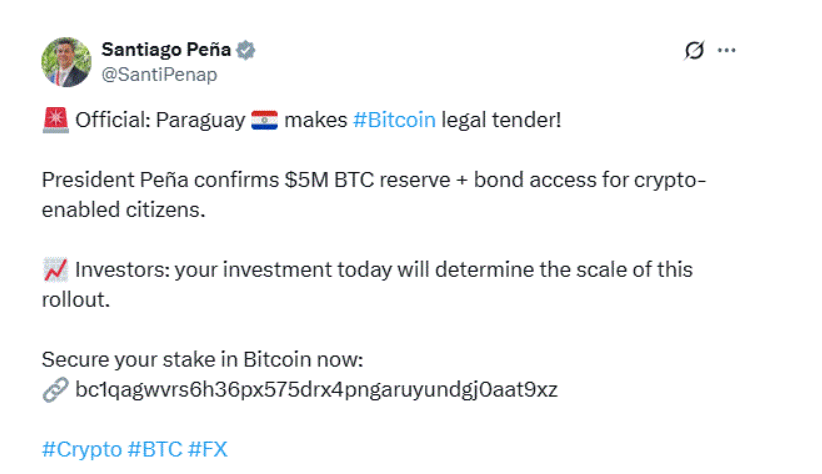Open the #BTC hashtag
822x474 pixels.
(x=153, y=449)
